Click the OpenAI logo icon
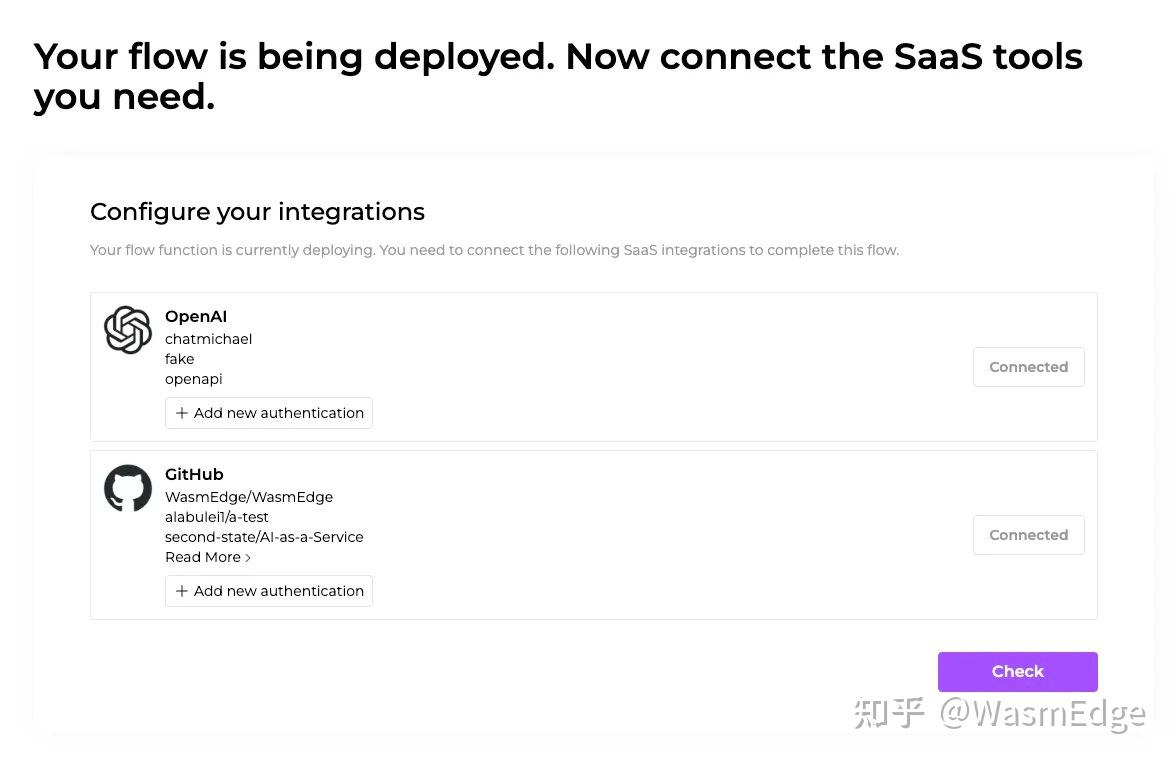Screen dimensions: 1175x765 pyautogui.click(x=128, y=330)
